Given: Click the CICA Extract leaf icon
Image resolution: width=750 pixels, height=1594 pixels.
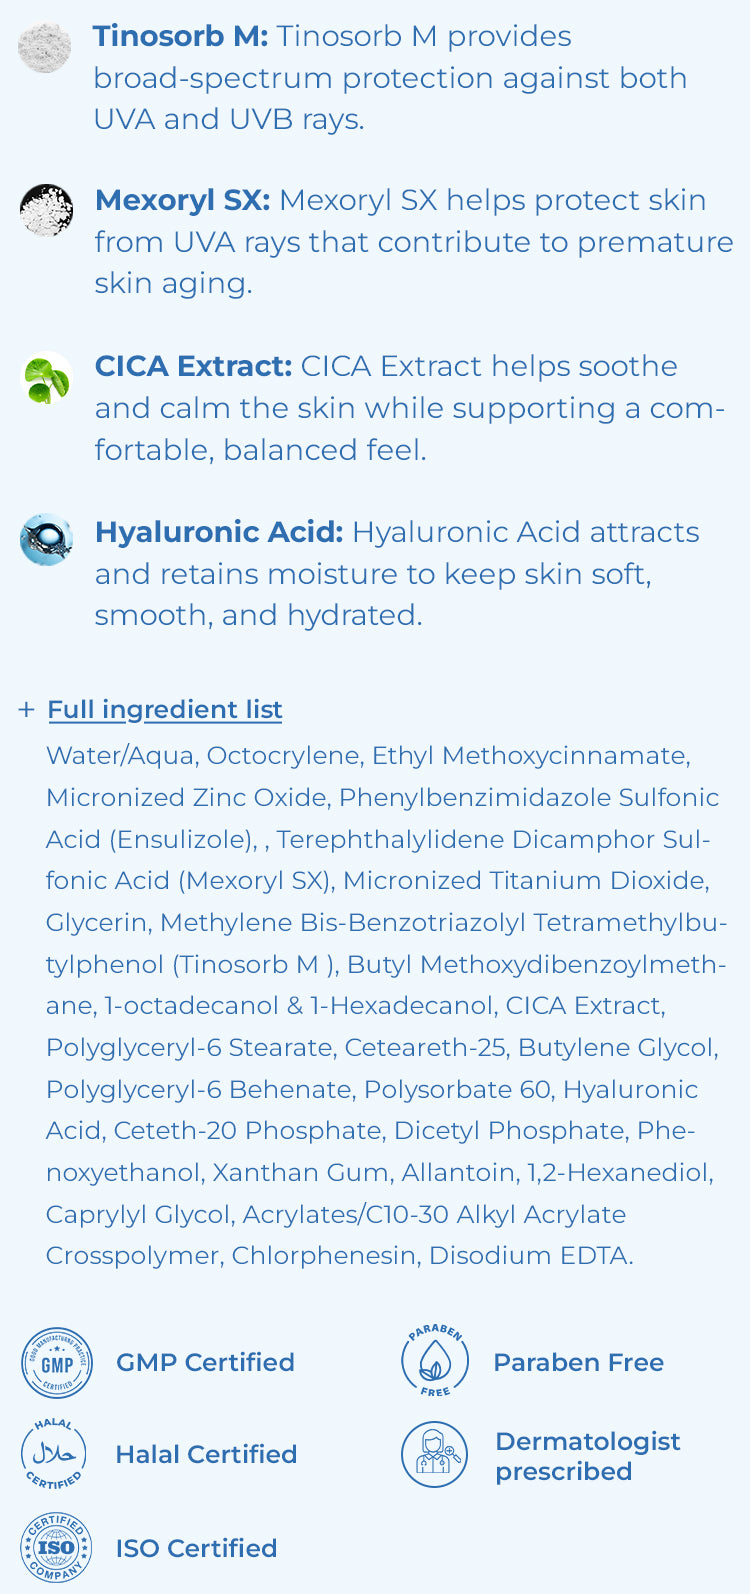Looking at the screenshot, I should [46, 378].
